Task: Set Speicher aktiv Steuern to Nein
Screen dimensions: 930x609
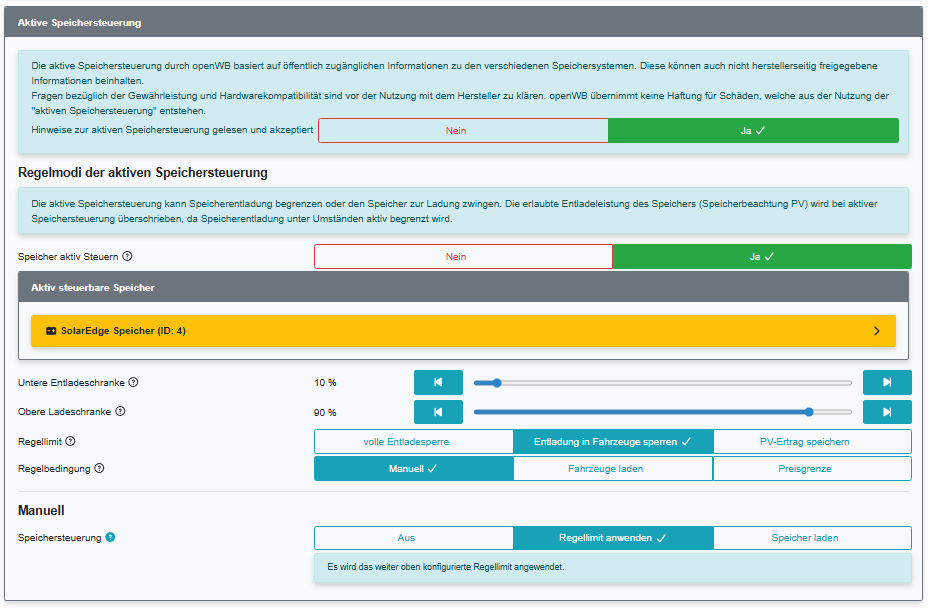Action: (463, 257)
